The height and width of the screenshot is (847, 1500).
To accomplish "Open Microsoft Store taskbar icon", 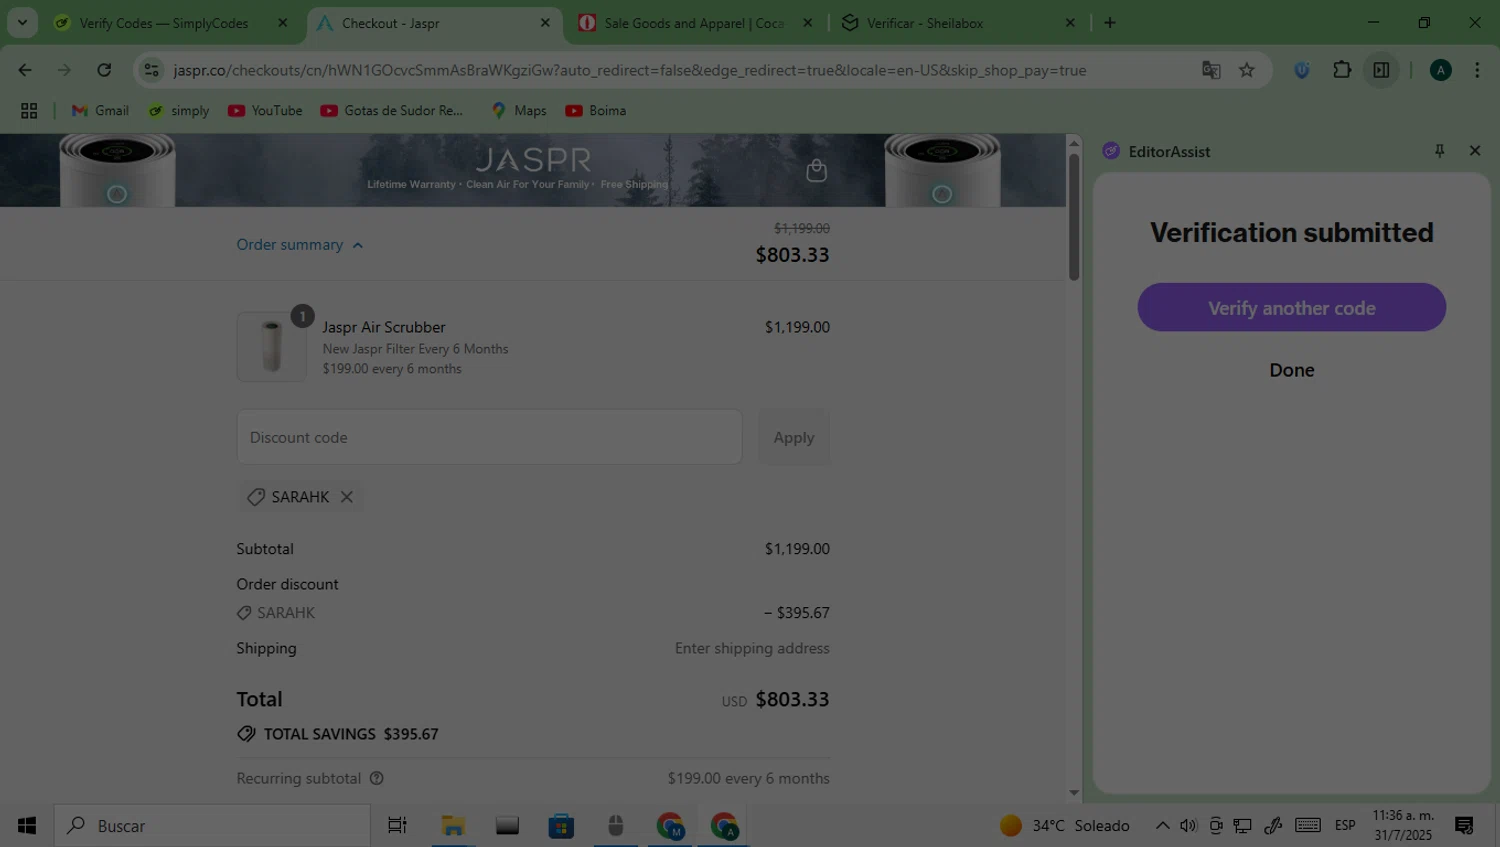I will tap(561, 826).
